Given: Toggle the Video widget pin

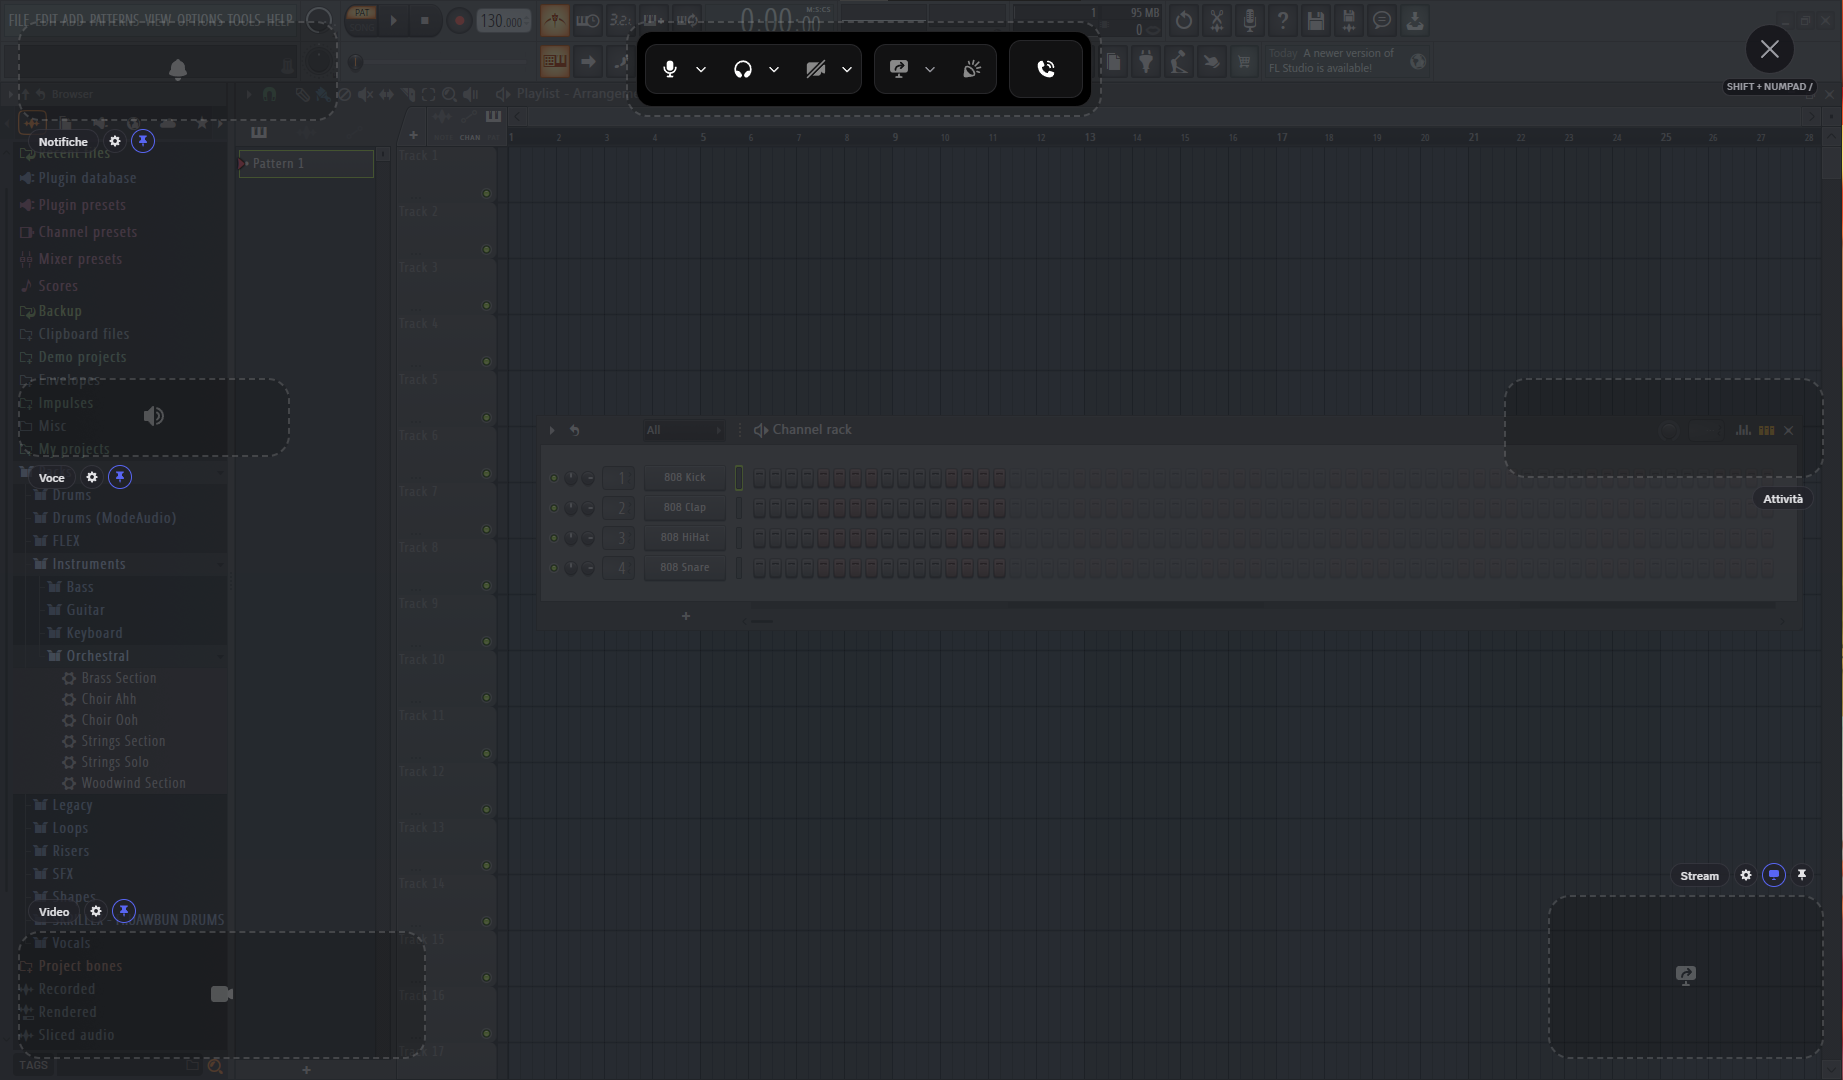Looking at the screenshot, I should click(124, 911).
